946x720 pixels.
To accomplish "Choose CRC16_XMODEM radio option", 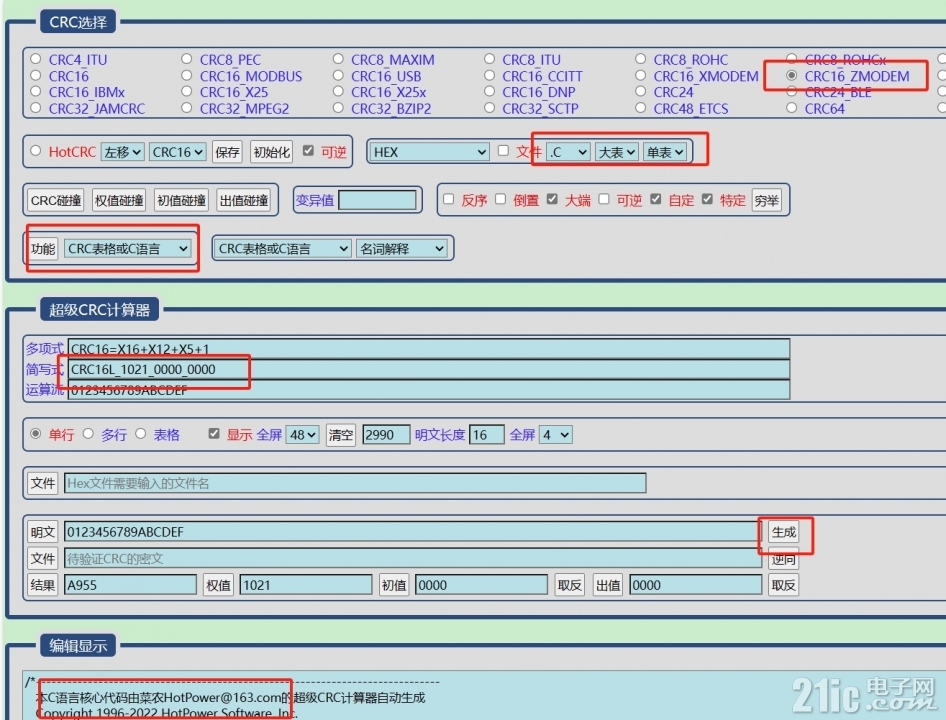I will click(x=640, y=75).
